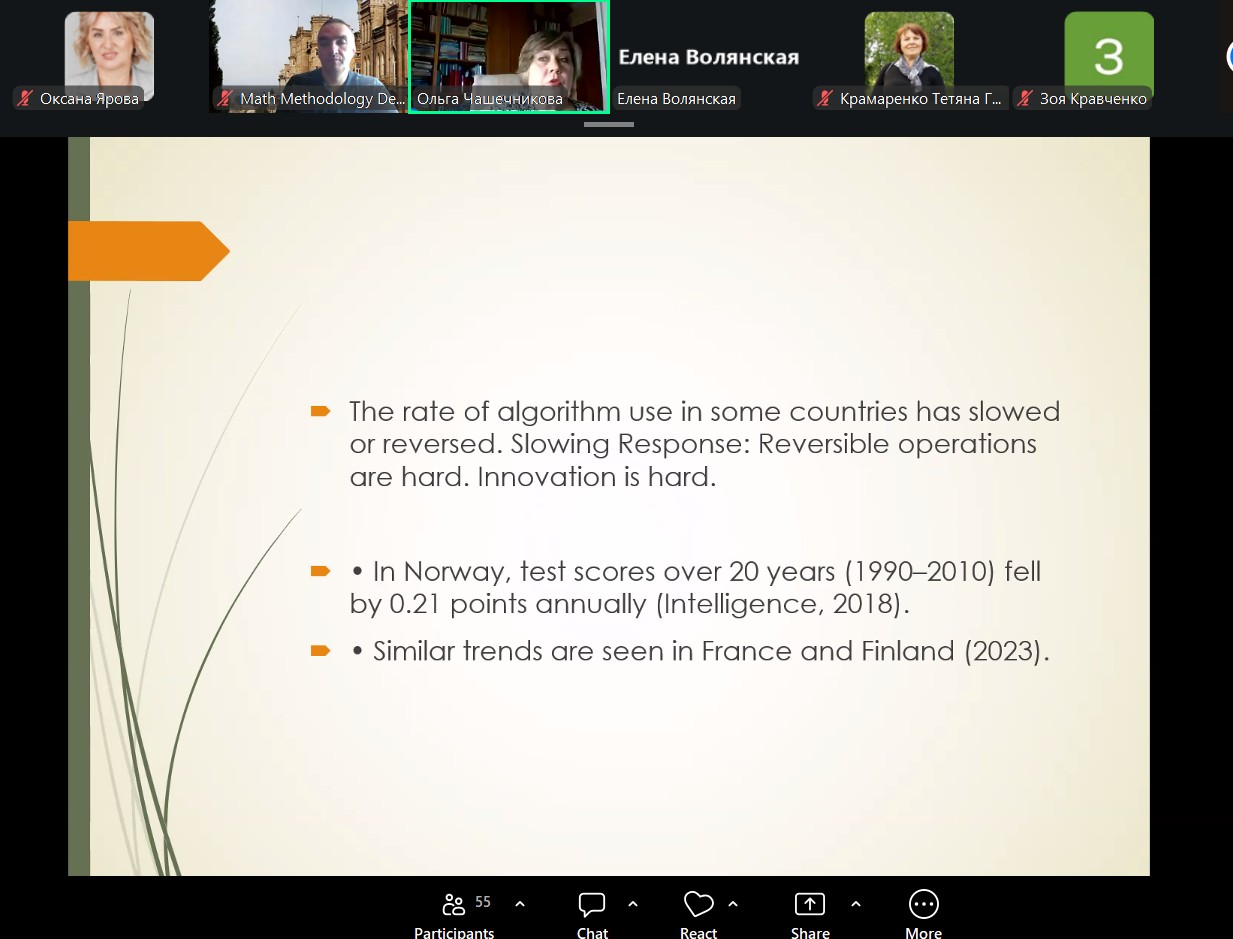Expand the chevron next to Chat
This screenshot has height=939, width=1233.
click(633, 904)
